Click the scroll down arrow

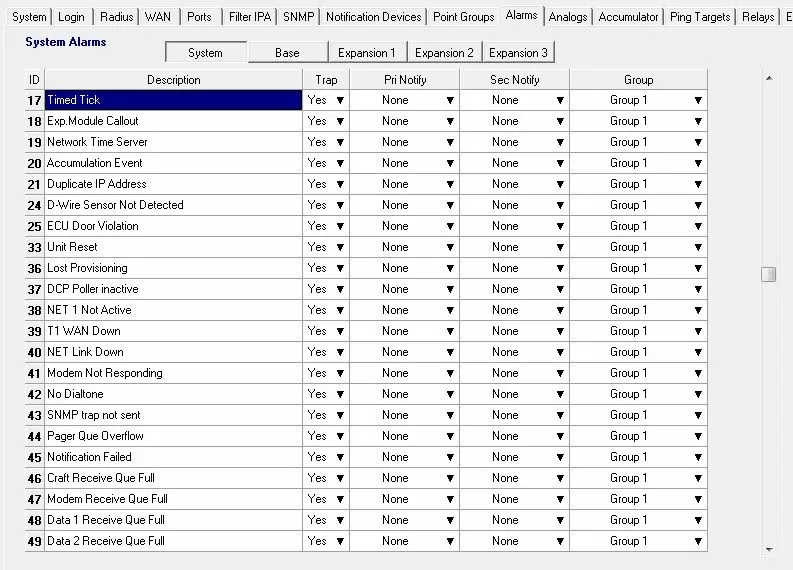point(768,549)
